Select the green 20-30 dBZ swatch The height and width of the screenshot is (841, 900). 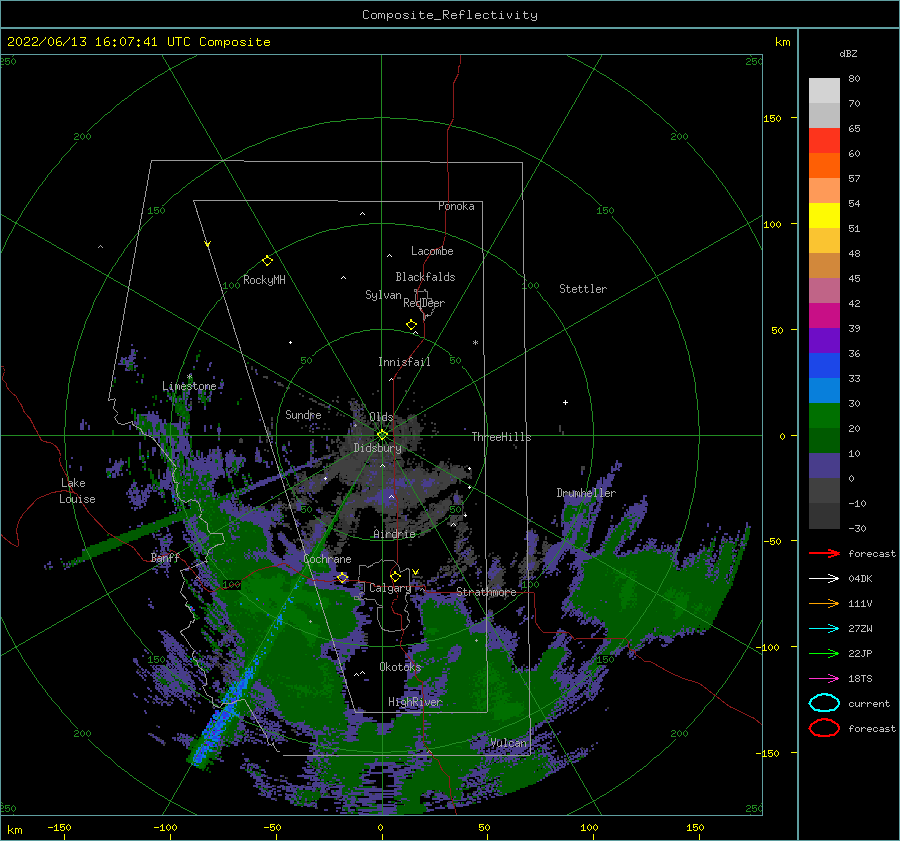click(x=824, y=415)
